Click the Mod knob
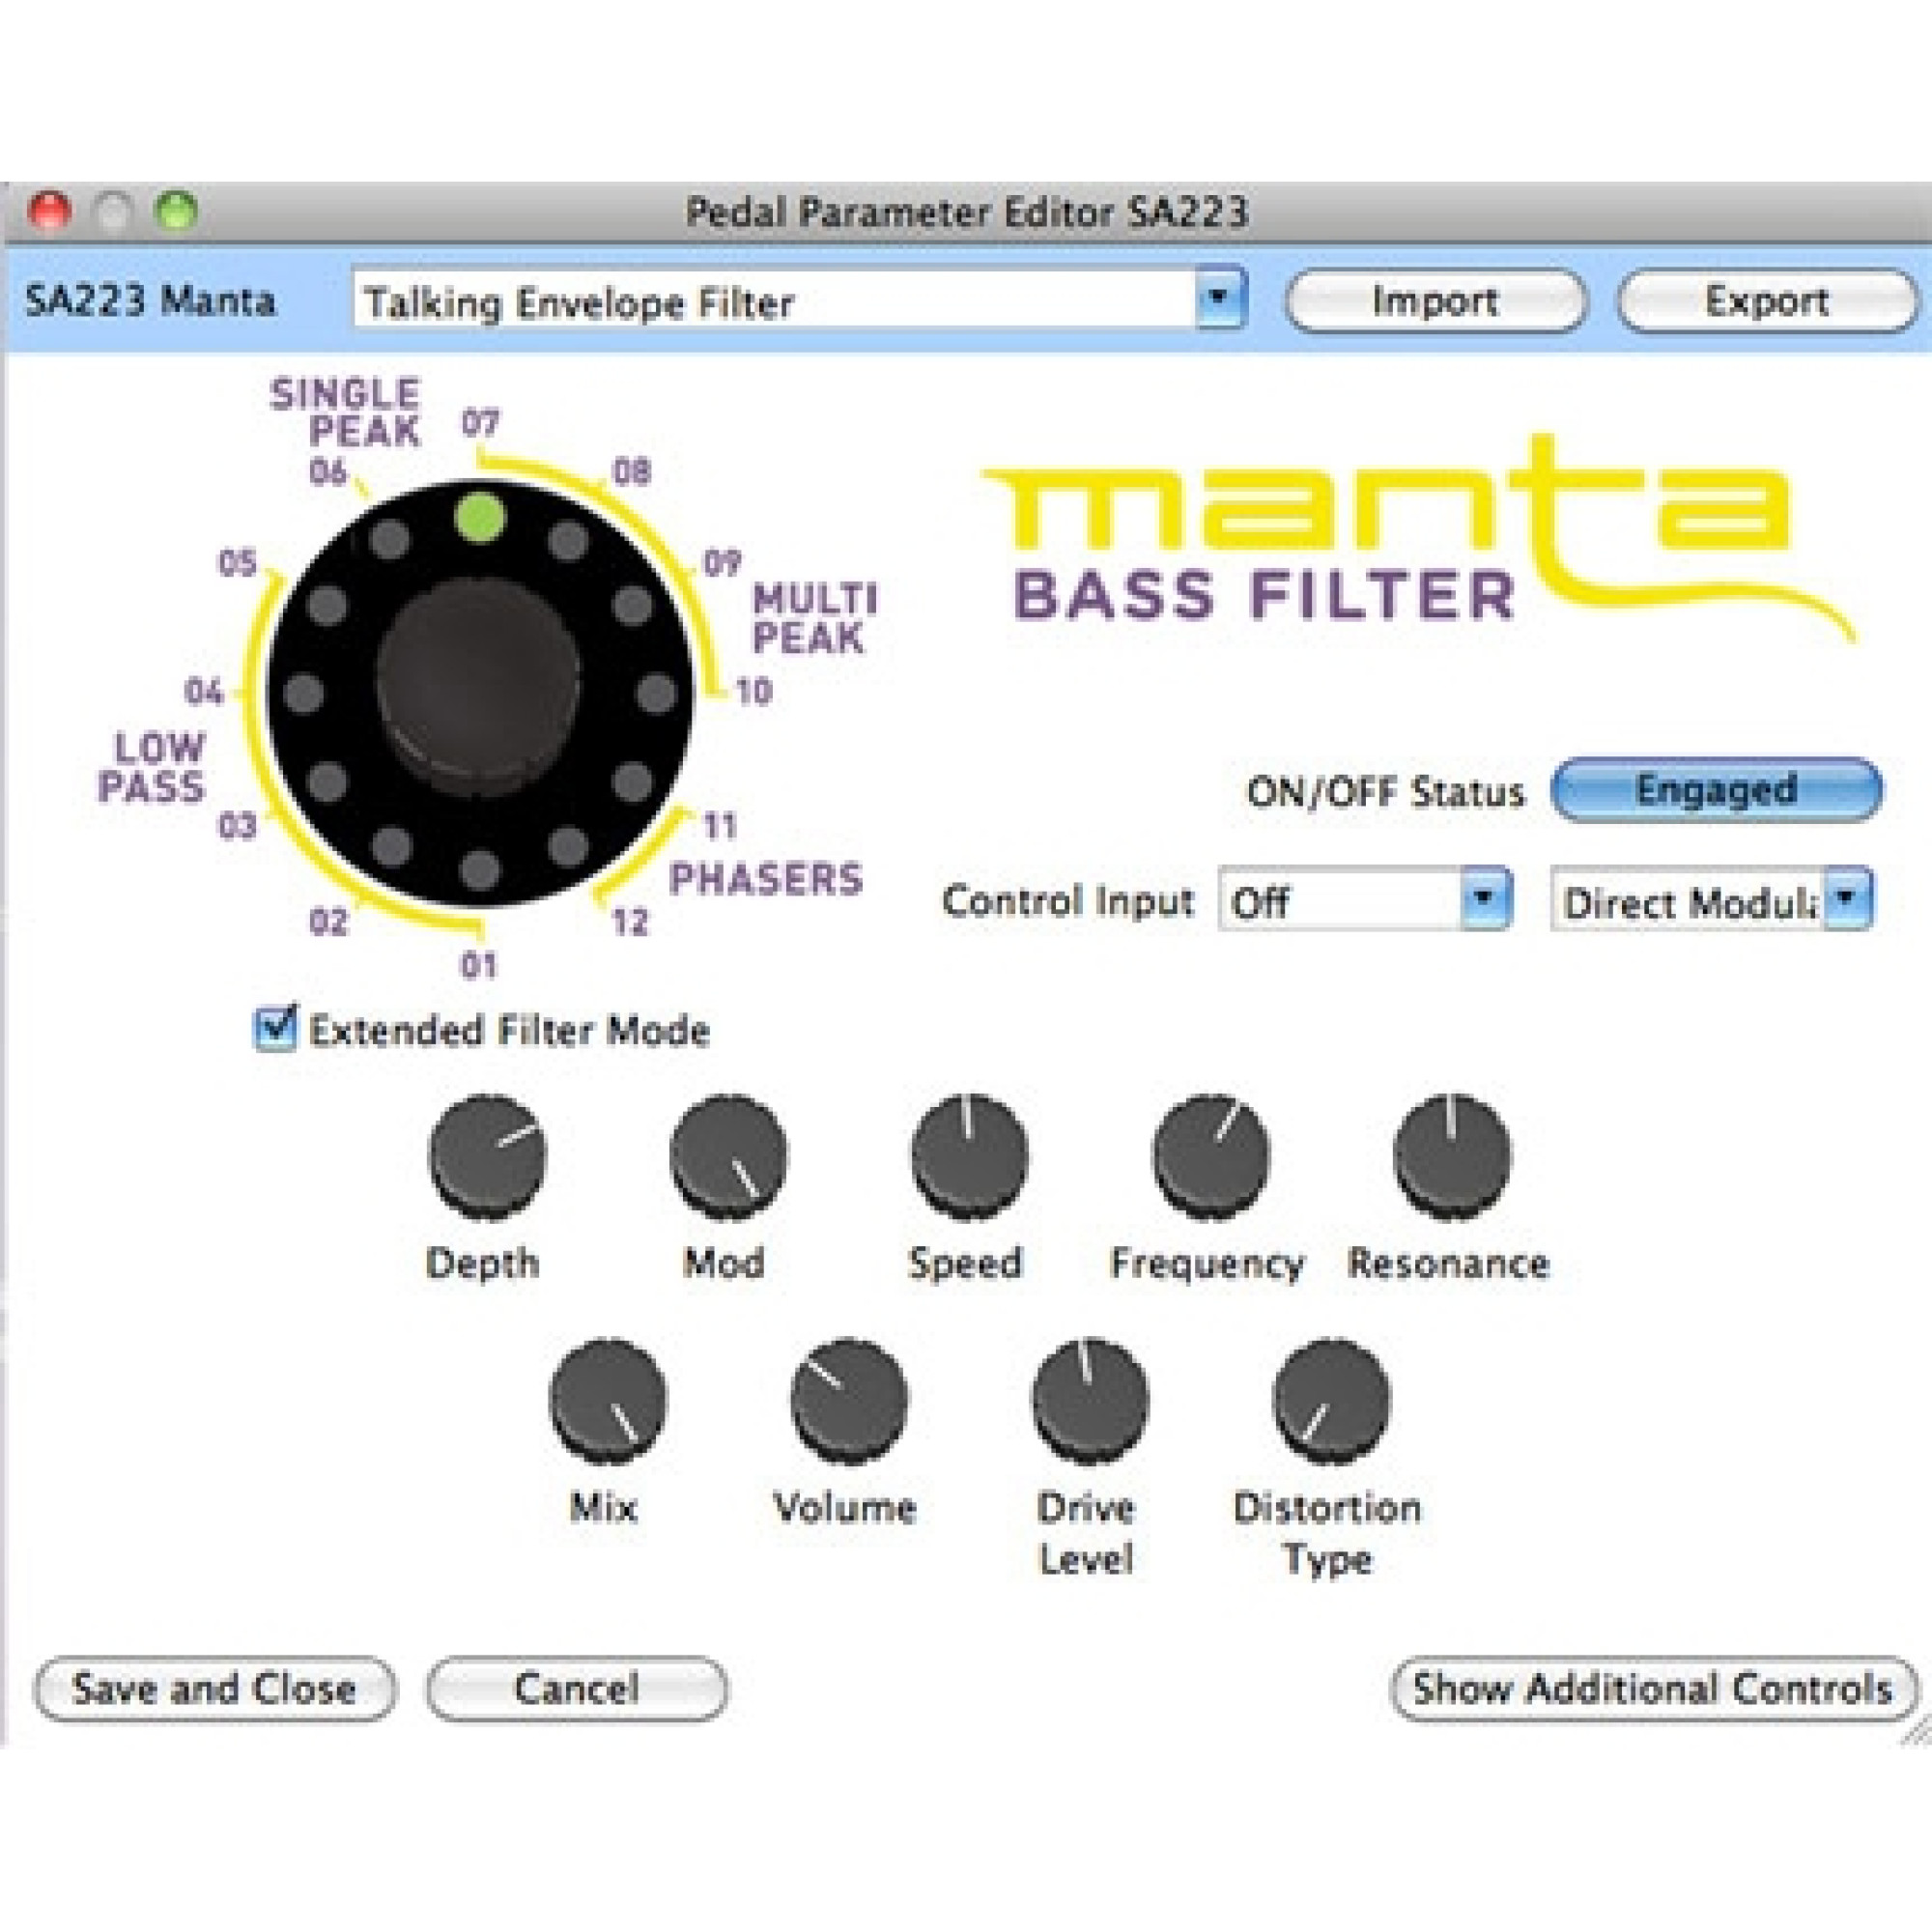The width and height of the screenshot is (1932, 1932). tap(728, 1155)
